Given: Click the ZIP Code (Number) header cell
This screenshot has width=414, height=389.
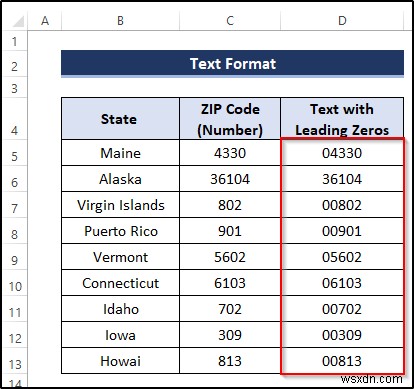Looking at the screenshot, I should click(x=230, y=119).
